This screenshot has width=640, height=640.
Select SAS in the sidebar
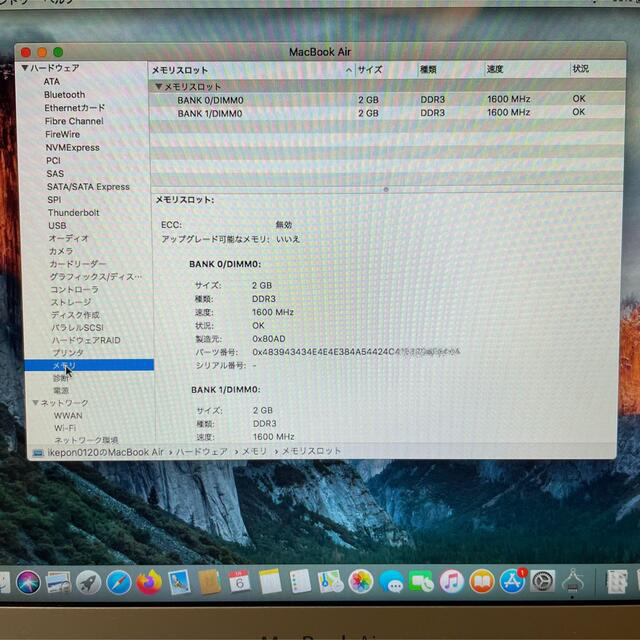click(55, 173)
